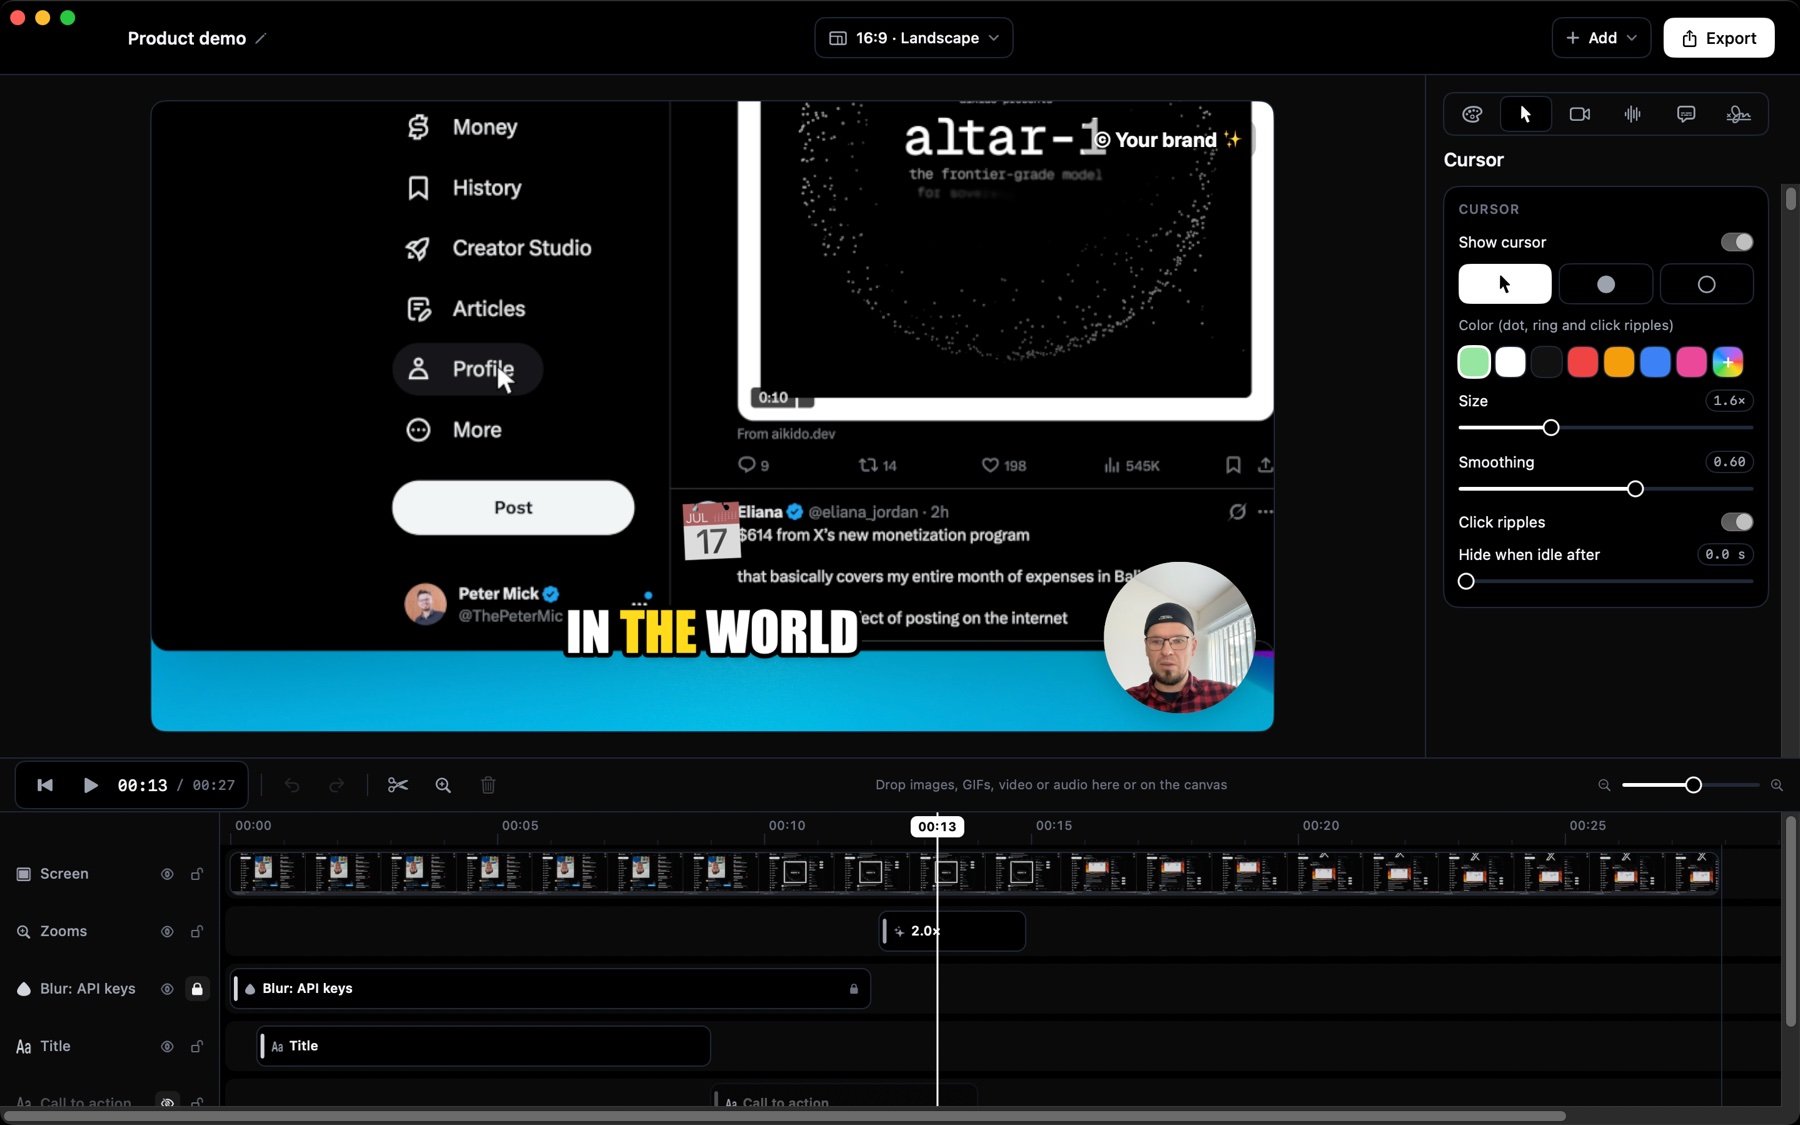
Task: Jump playhead back to start
Action: 45,785
